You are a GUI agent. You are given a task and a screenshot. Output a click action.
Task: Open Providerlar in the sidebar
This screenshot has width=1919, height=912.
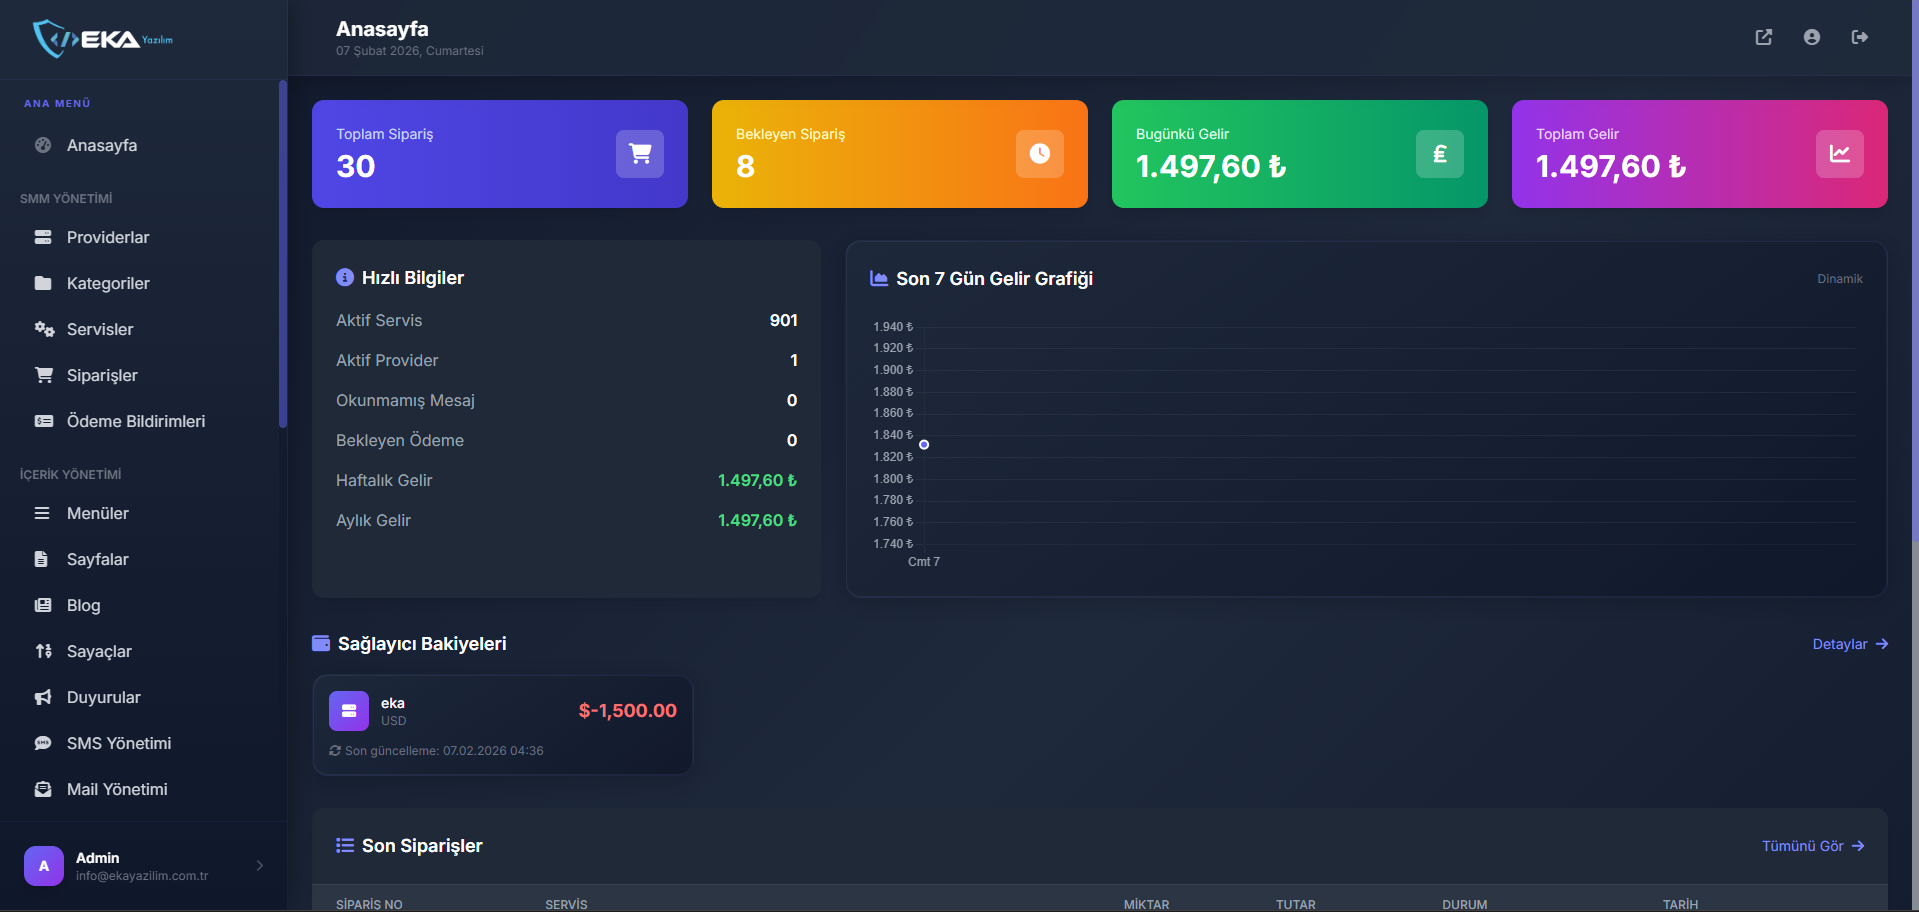pos(108,237)
